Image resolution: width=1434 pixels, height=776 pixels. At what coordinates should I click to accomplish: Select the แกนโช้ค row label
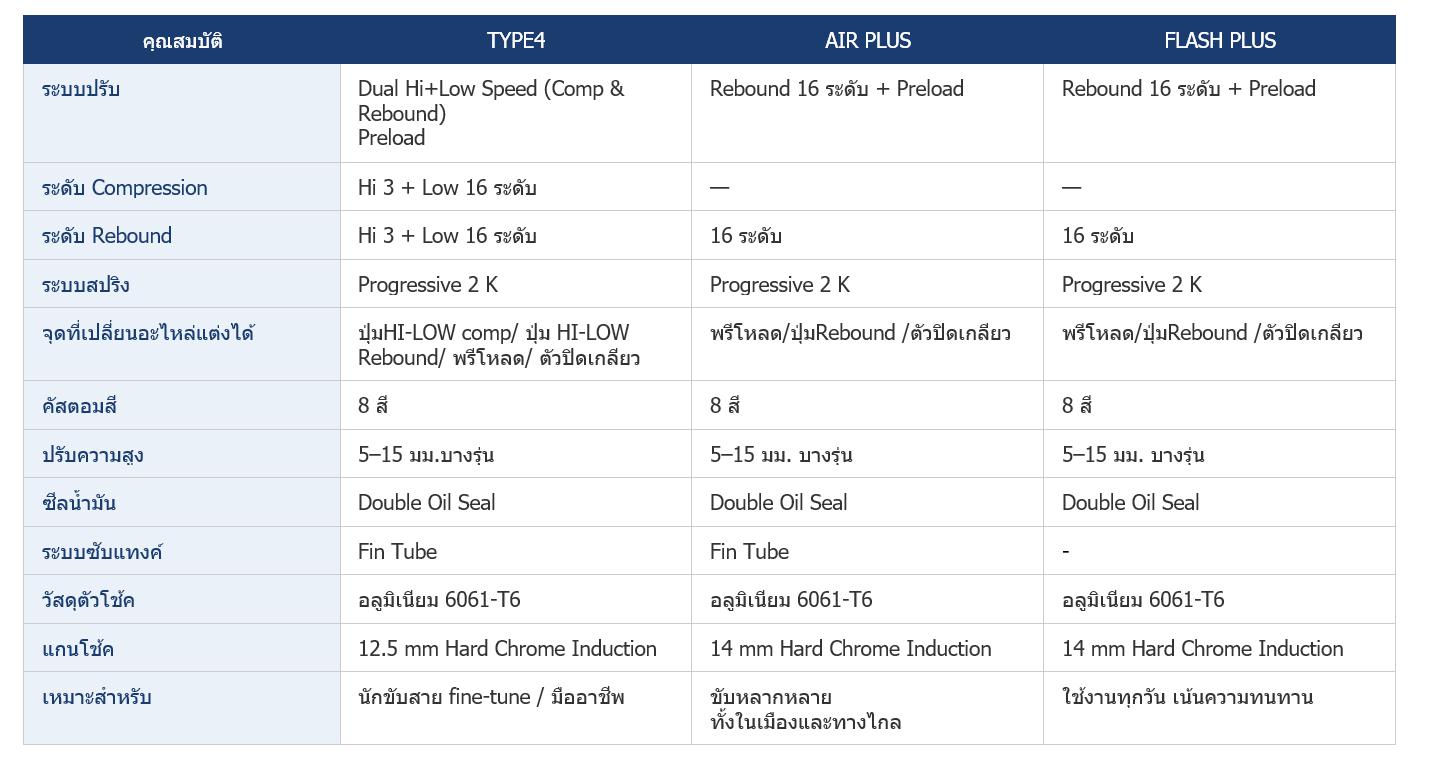(78, 649)
